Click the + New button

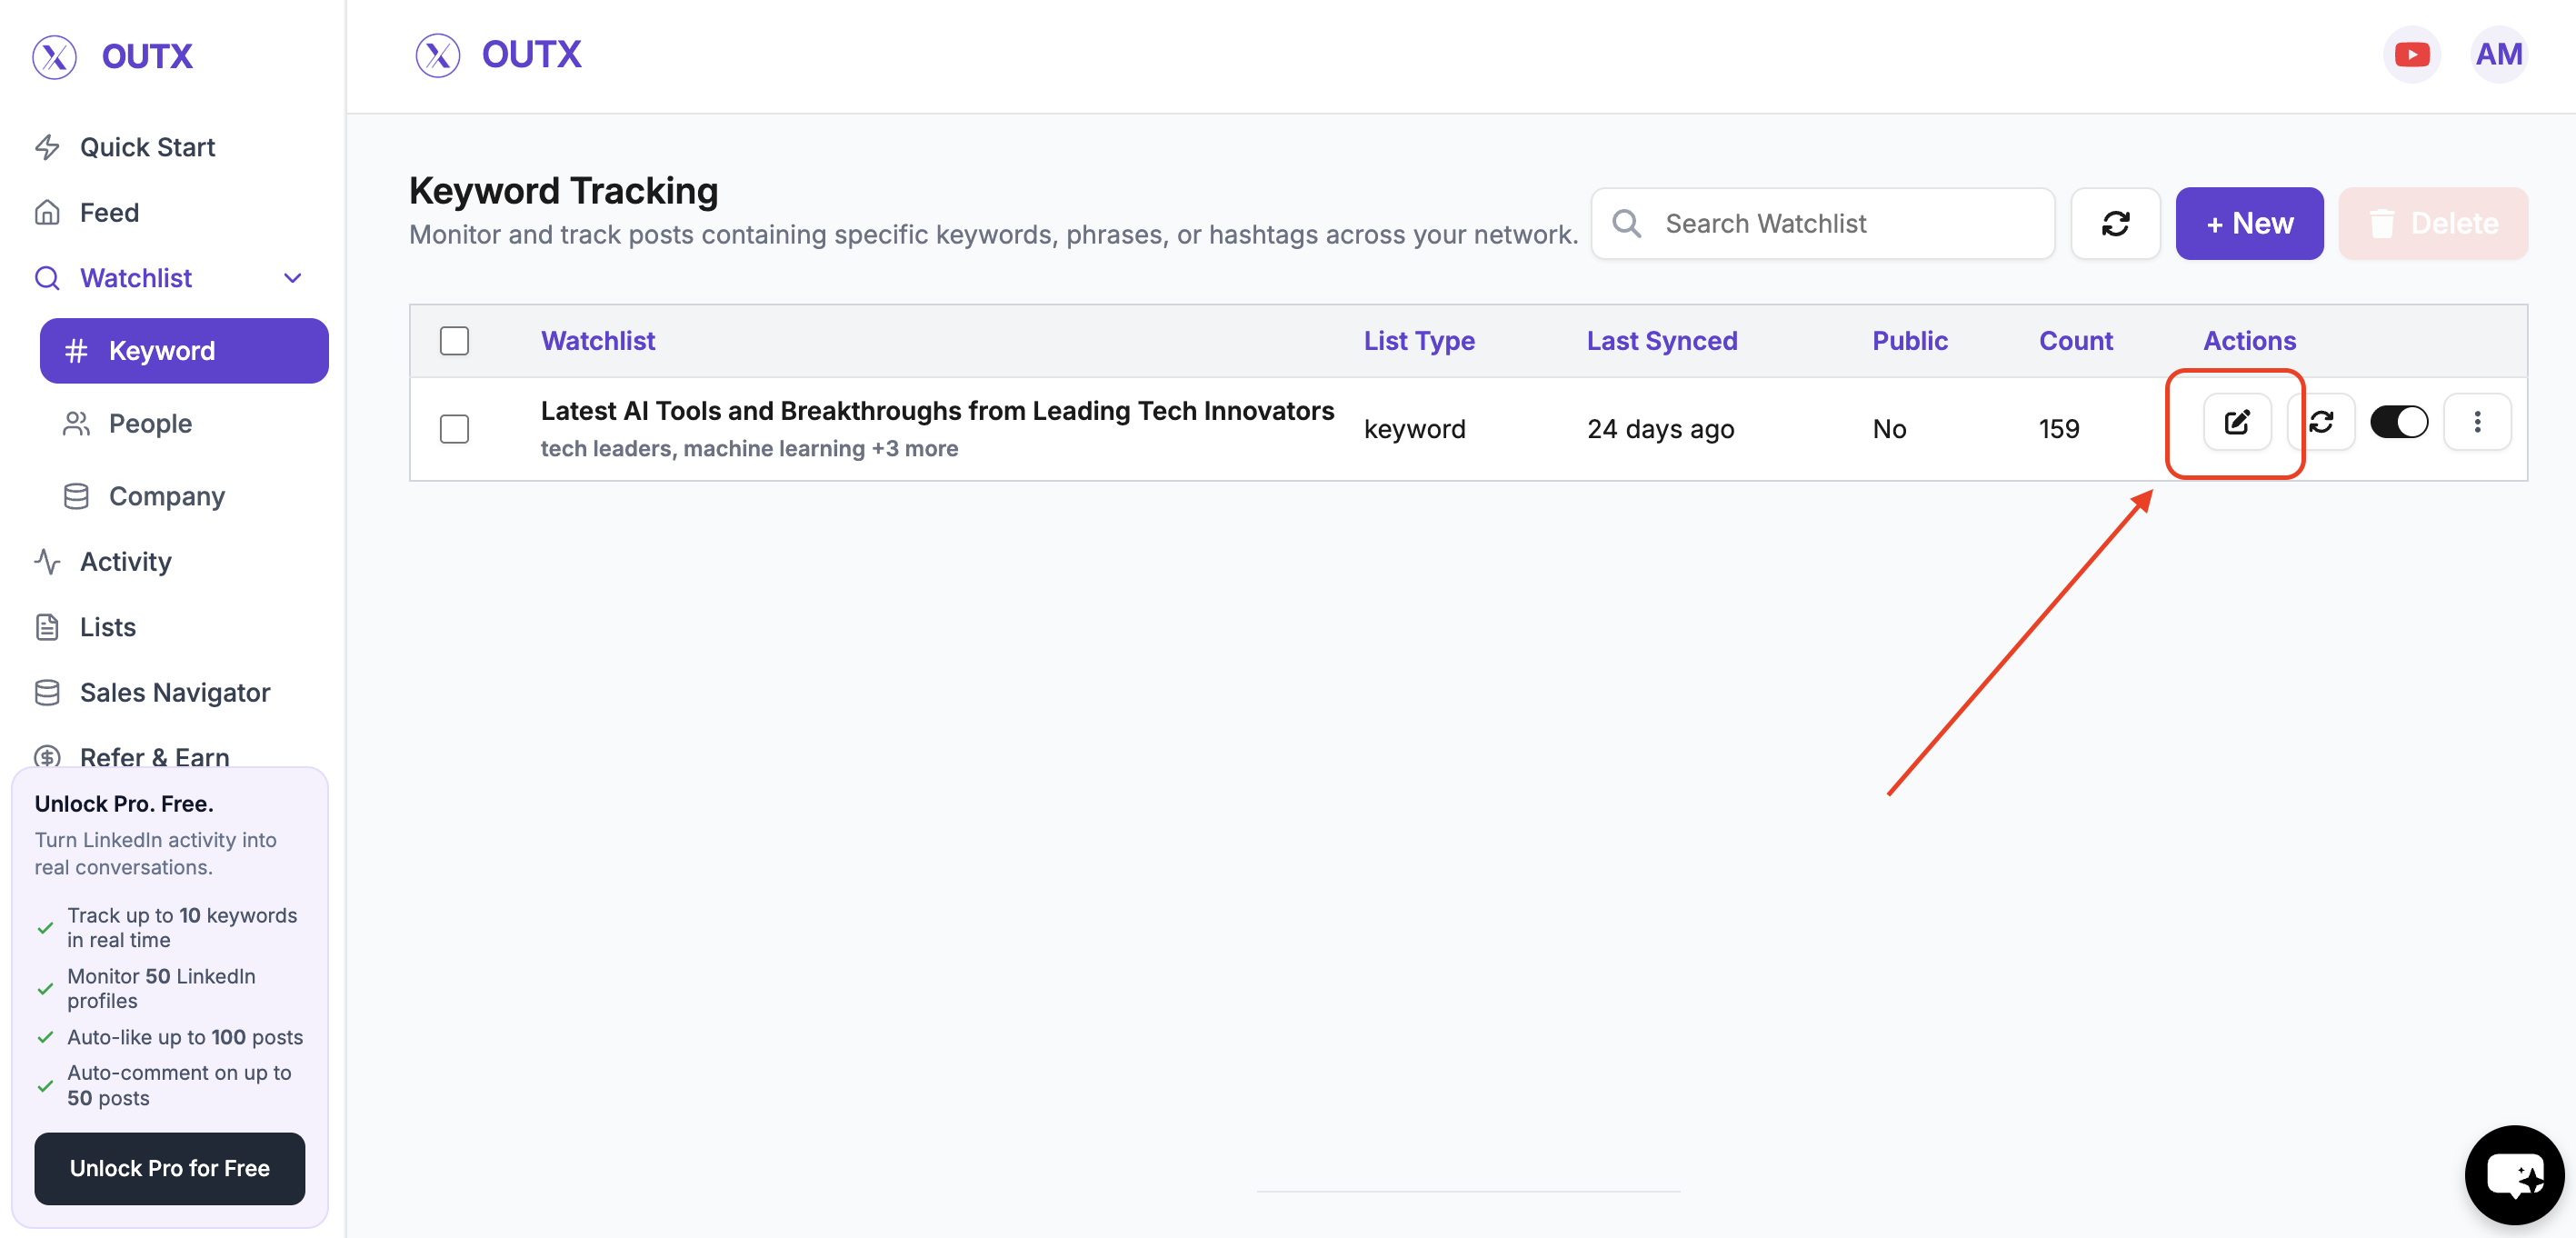(2248, 224)
